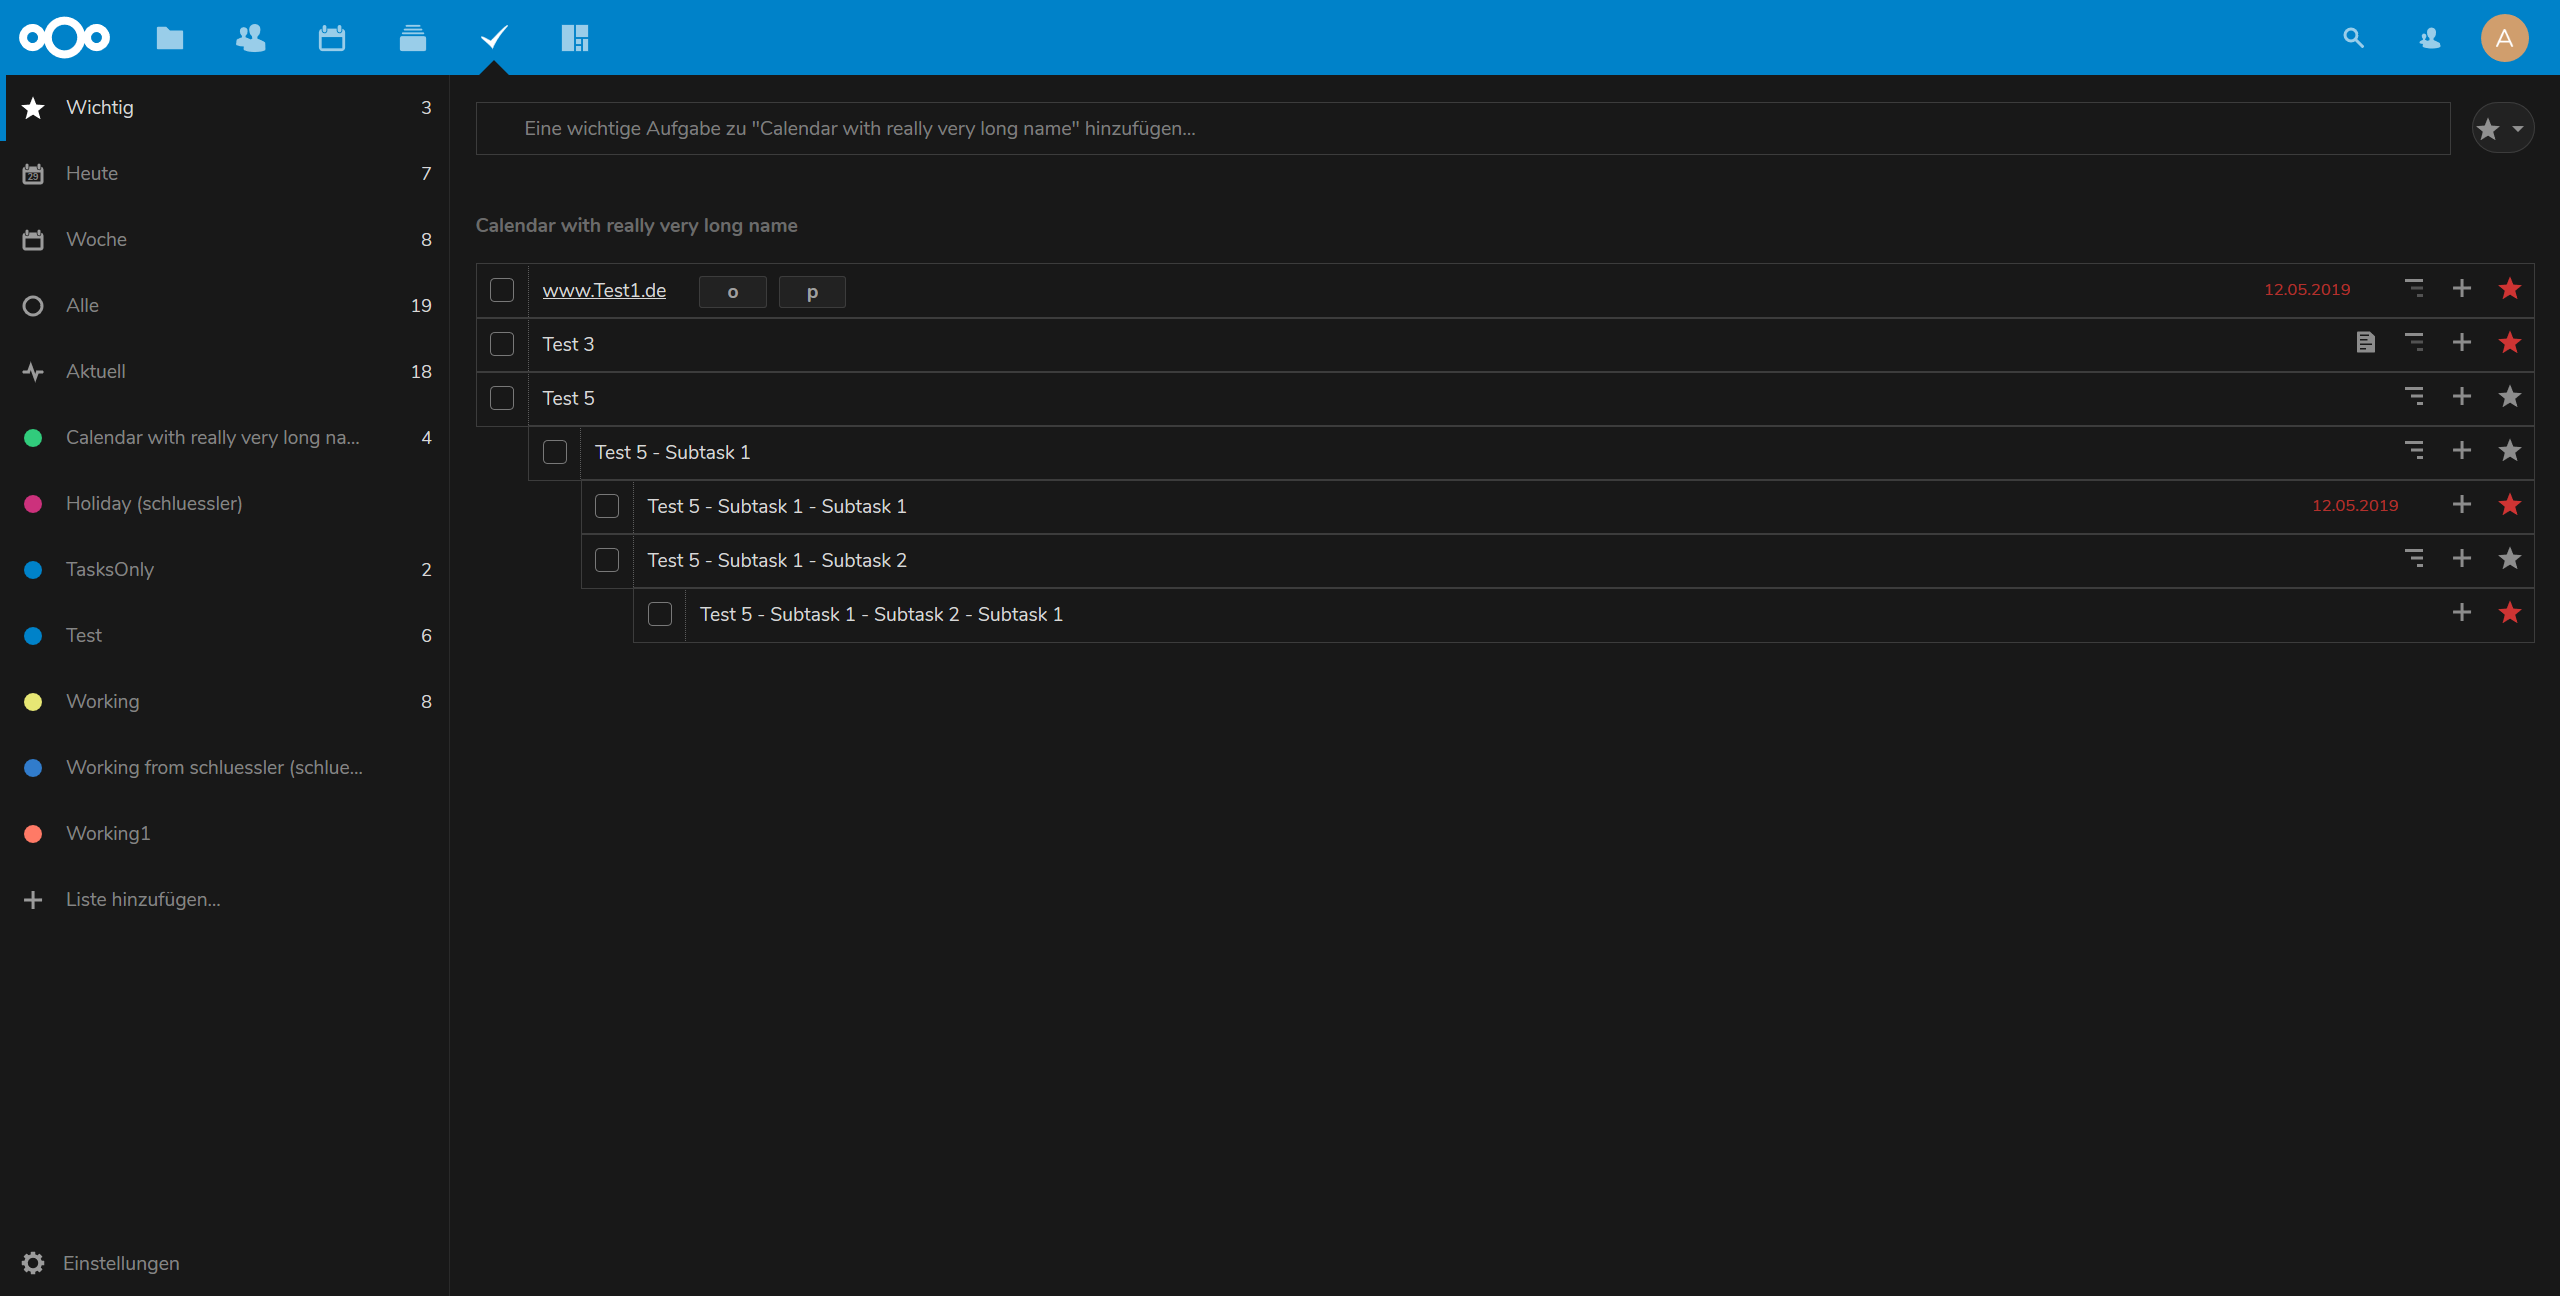Click Liste hinzufügen… to add list

pyautogui.click(x=225, y=900)
